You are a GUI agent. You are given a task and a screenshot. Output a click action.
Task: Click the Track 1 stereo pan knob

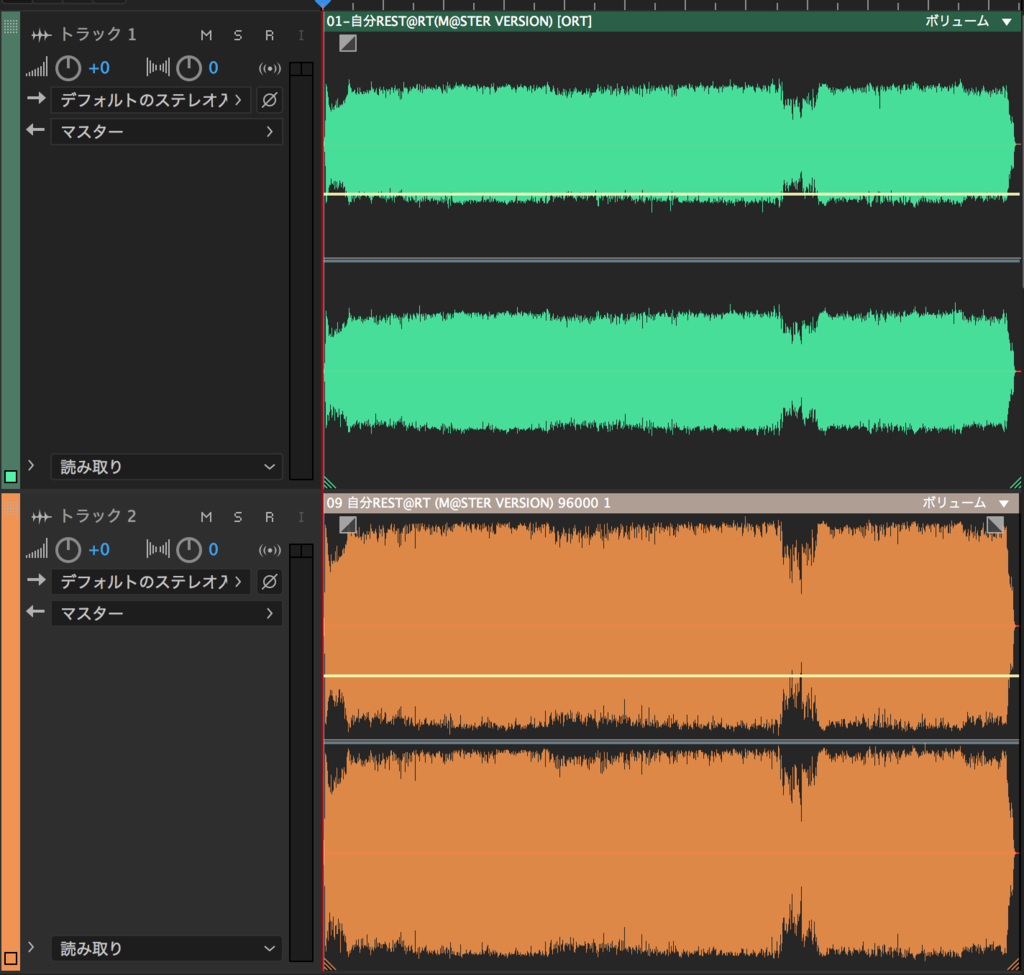189,68
